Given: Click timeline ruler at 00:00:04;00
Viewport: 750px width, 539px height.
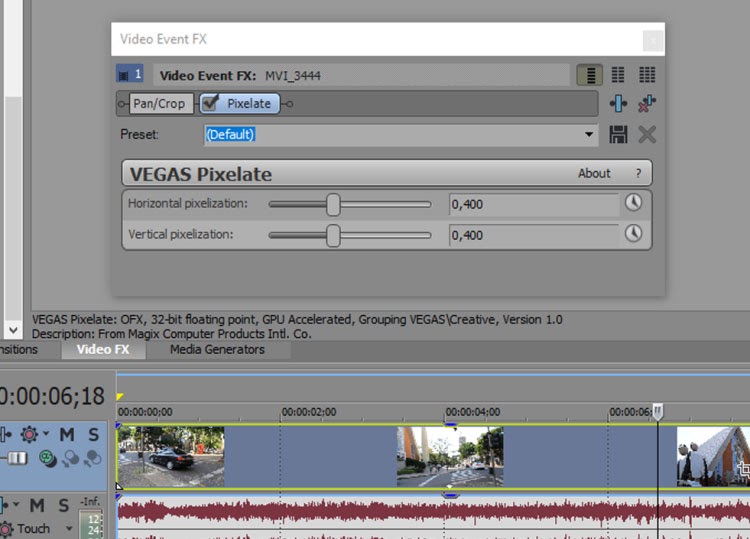Looking at the screenshot, I should pyautogui.click(x=473, y=412).
